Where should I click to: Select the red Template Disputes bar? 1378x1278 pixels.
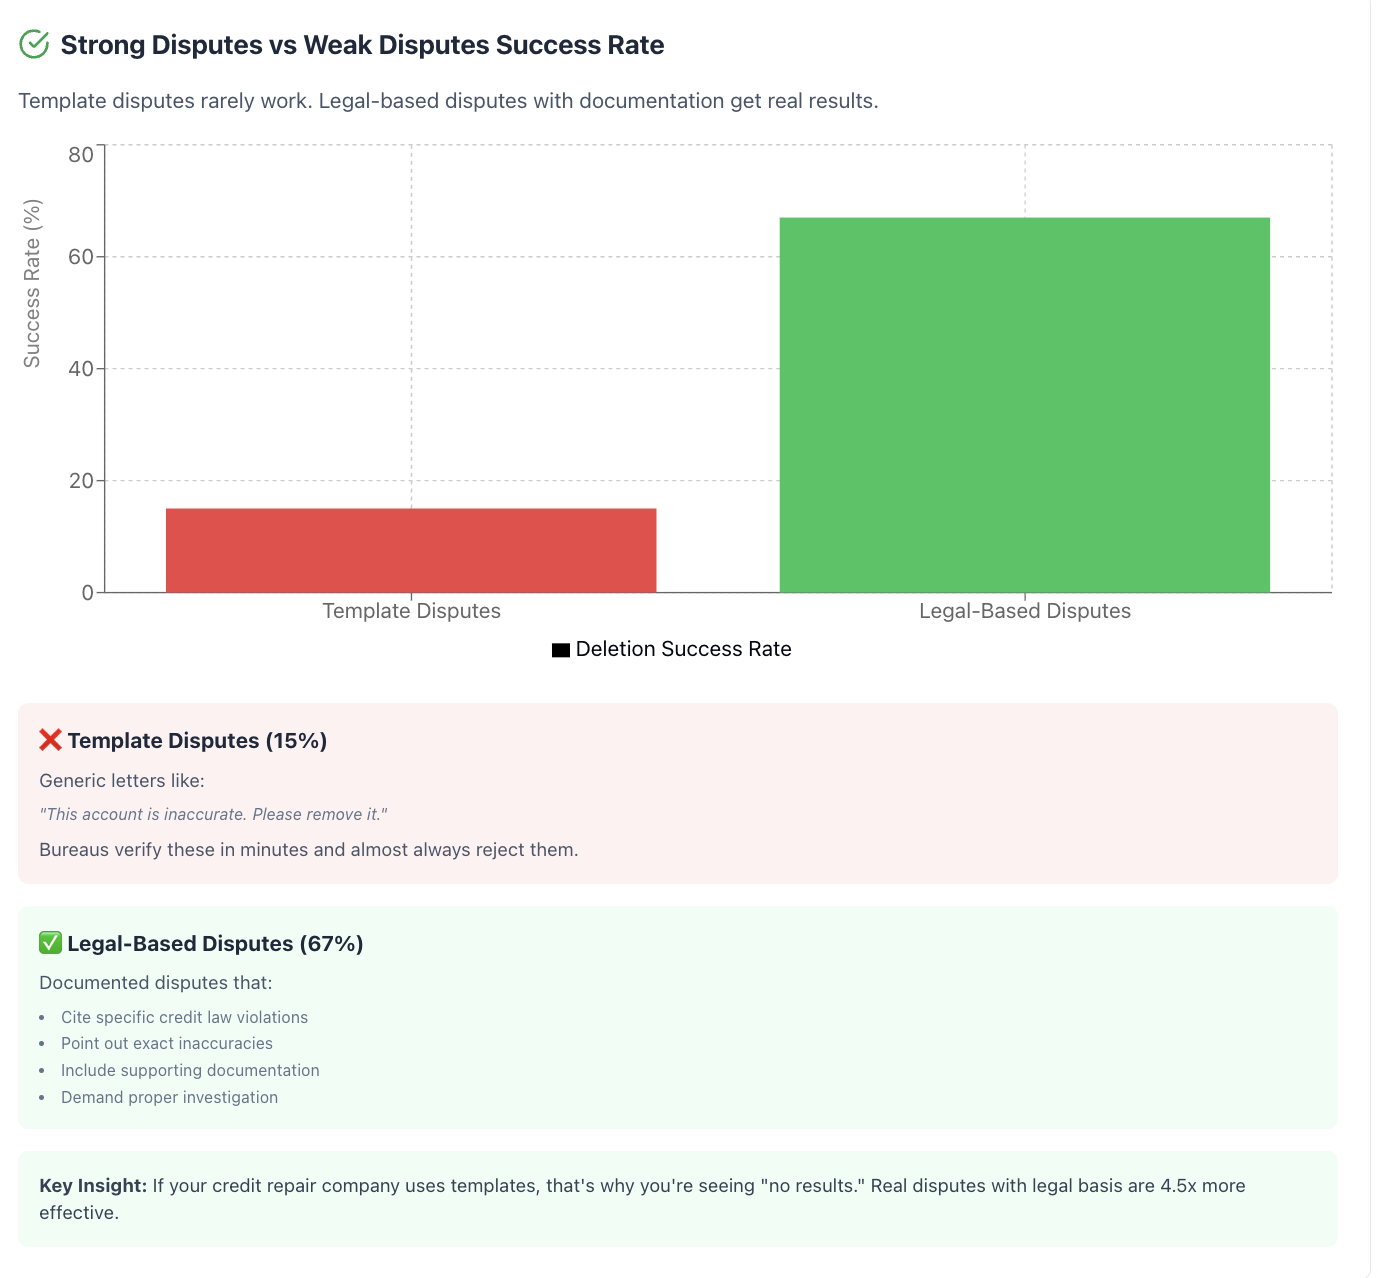(x=411, y=550)
